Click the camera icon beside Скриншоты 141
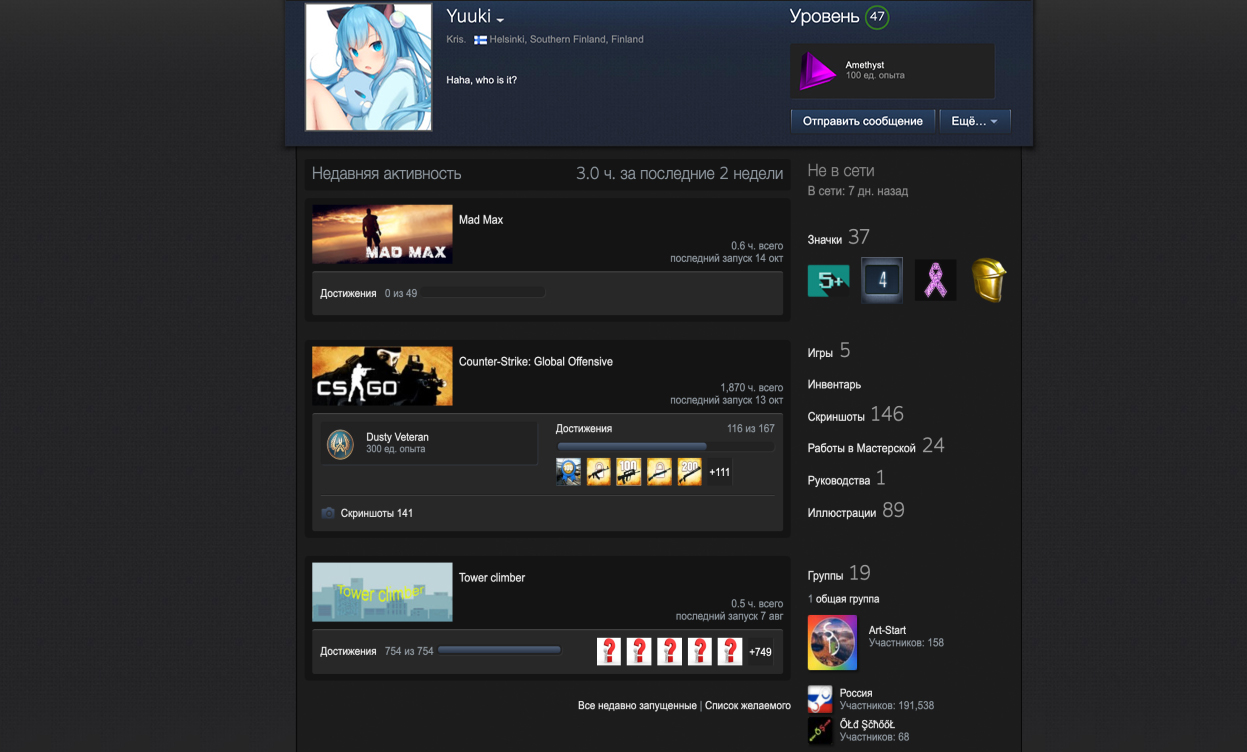Viewport: 1247px width, 752px height. [x=328, y=513]
